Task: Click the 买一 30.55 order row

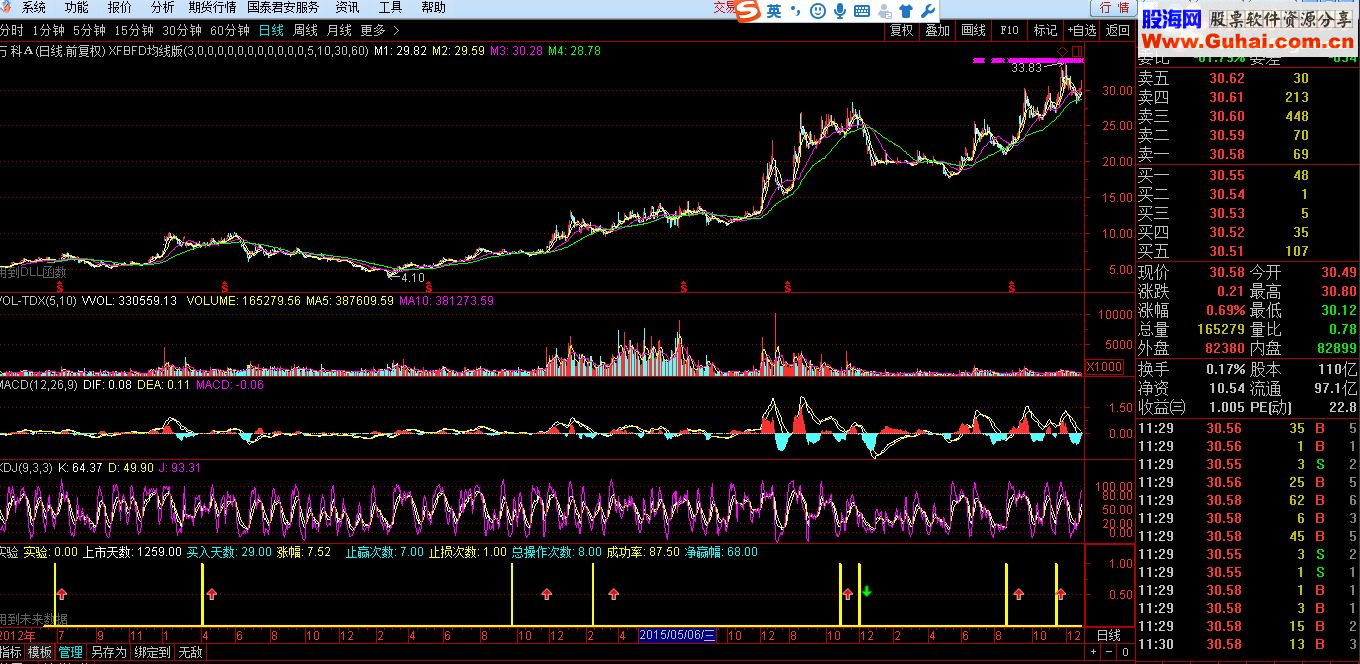Action: click(x=1247, y=176)
